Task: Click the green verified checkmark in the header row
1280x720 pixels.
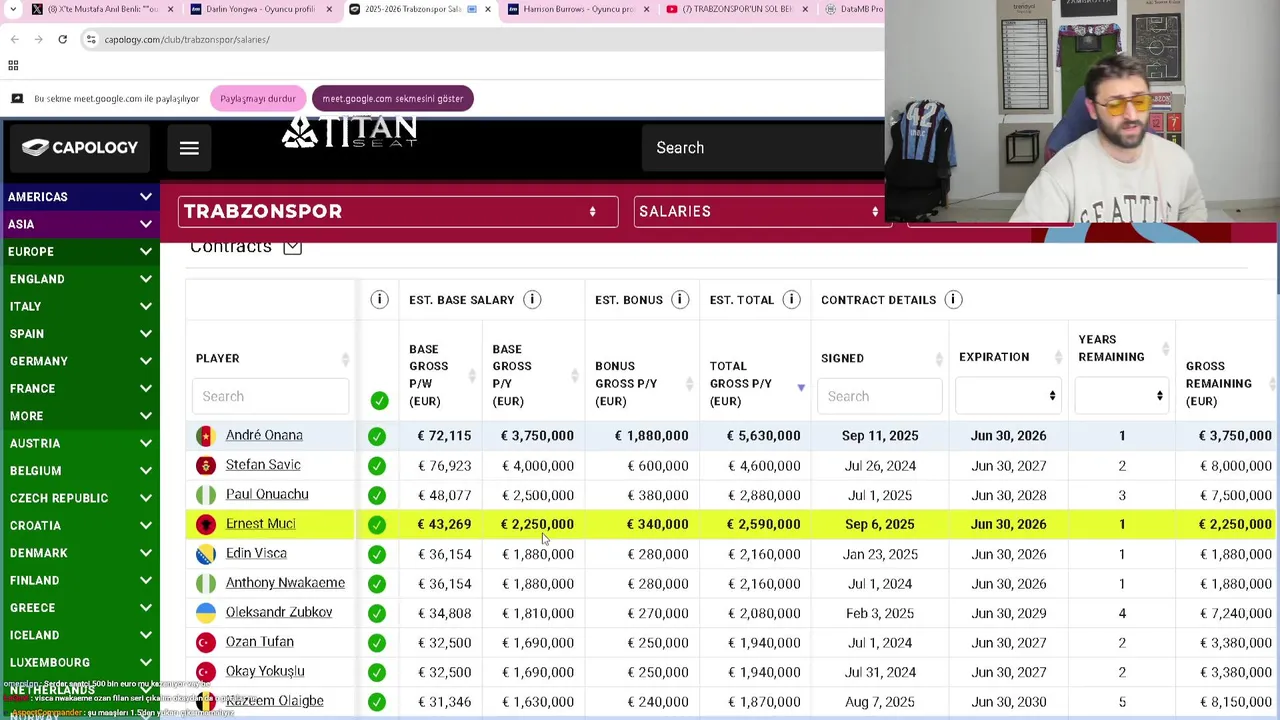Action: point(379,400)
